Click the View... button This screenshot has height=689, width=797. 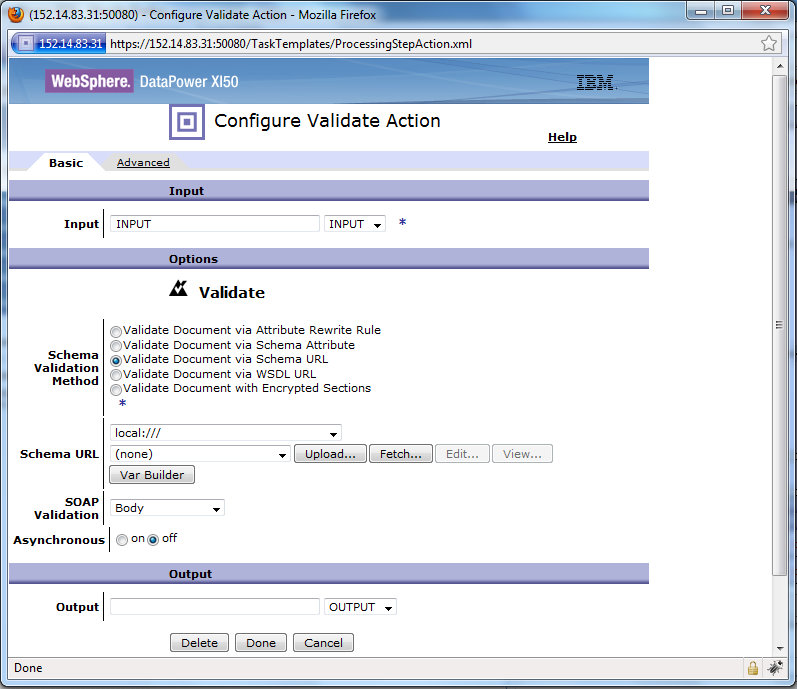tap(522, 454)
